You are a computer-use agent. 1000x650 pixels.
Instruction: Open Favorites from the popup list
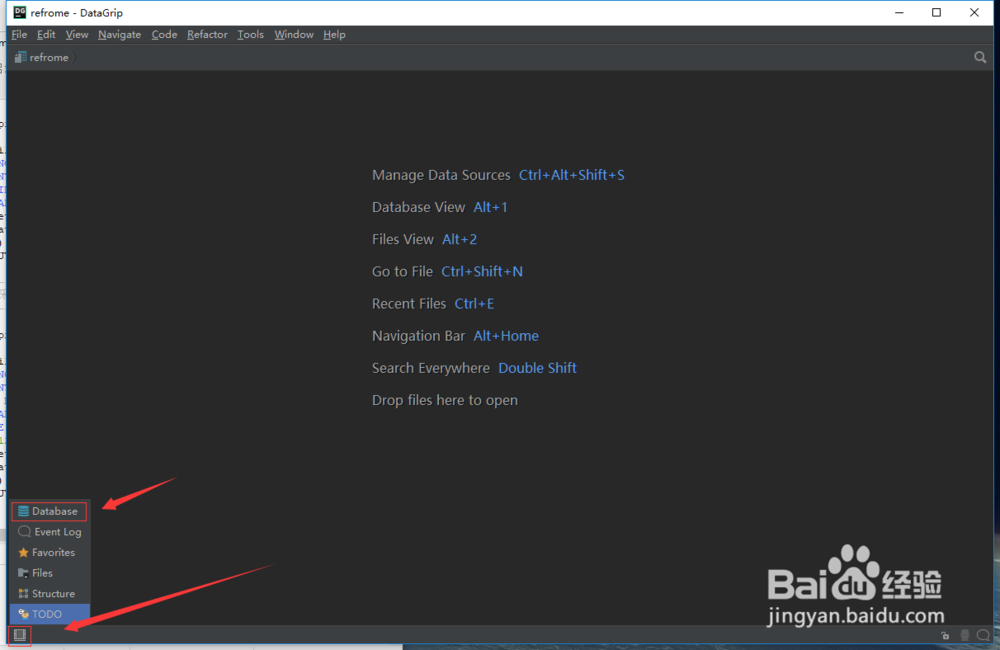[49, 552]
